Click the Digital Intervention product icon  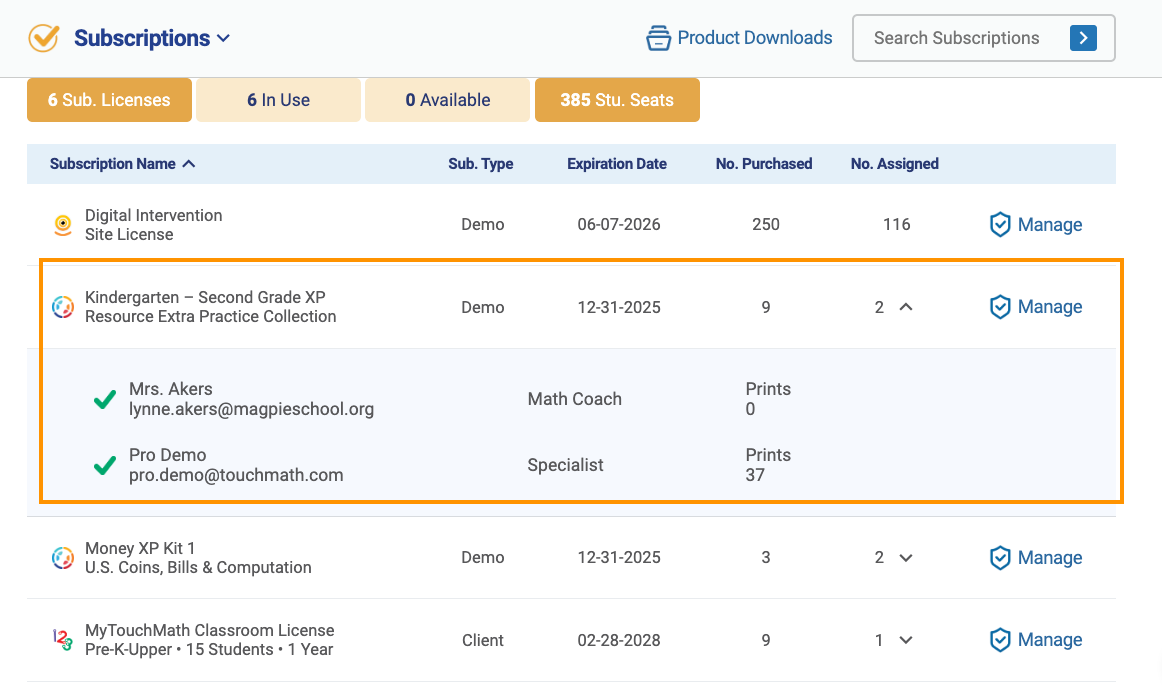[63, 225]
